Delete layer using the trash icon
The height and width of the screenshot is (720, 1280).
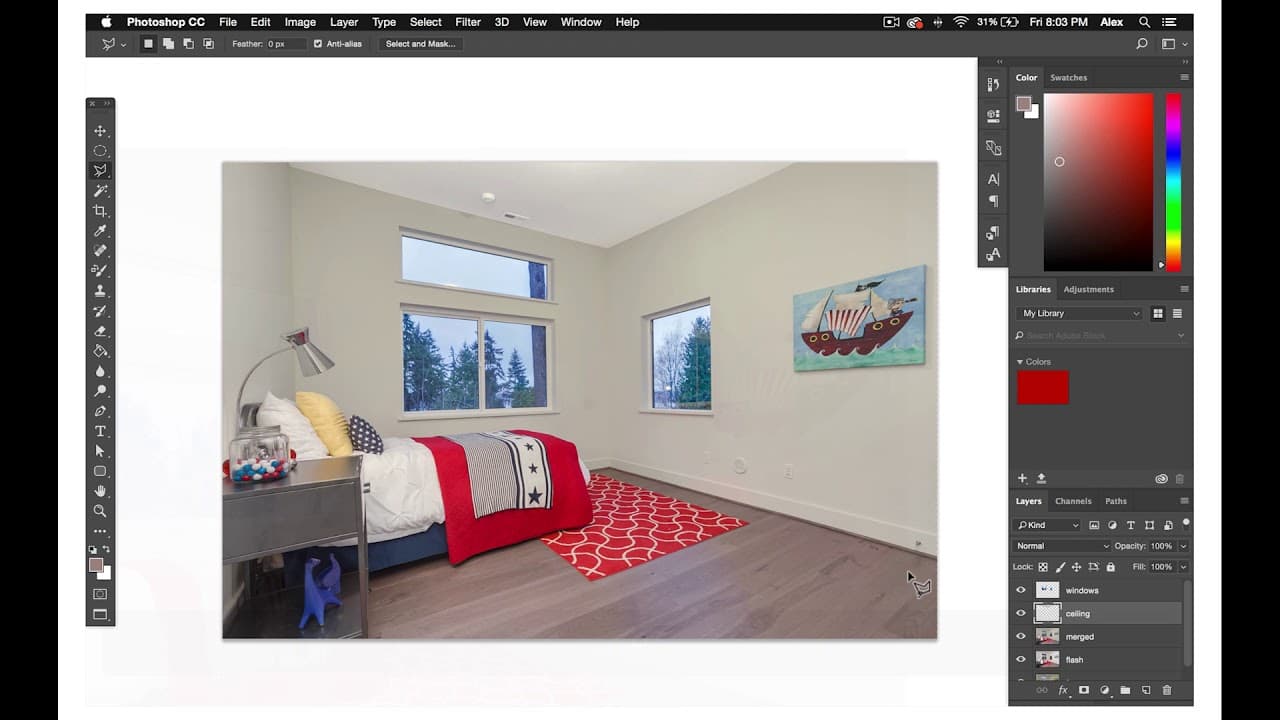click(x=1166, y=690)
